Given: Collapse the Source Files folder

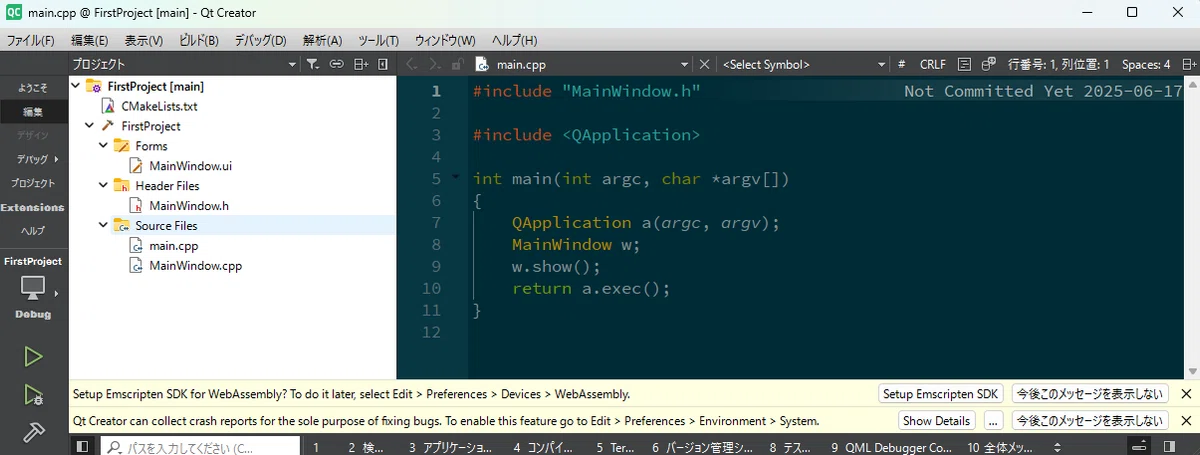Looking at the screenshot, I should coord(104,226).
